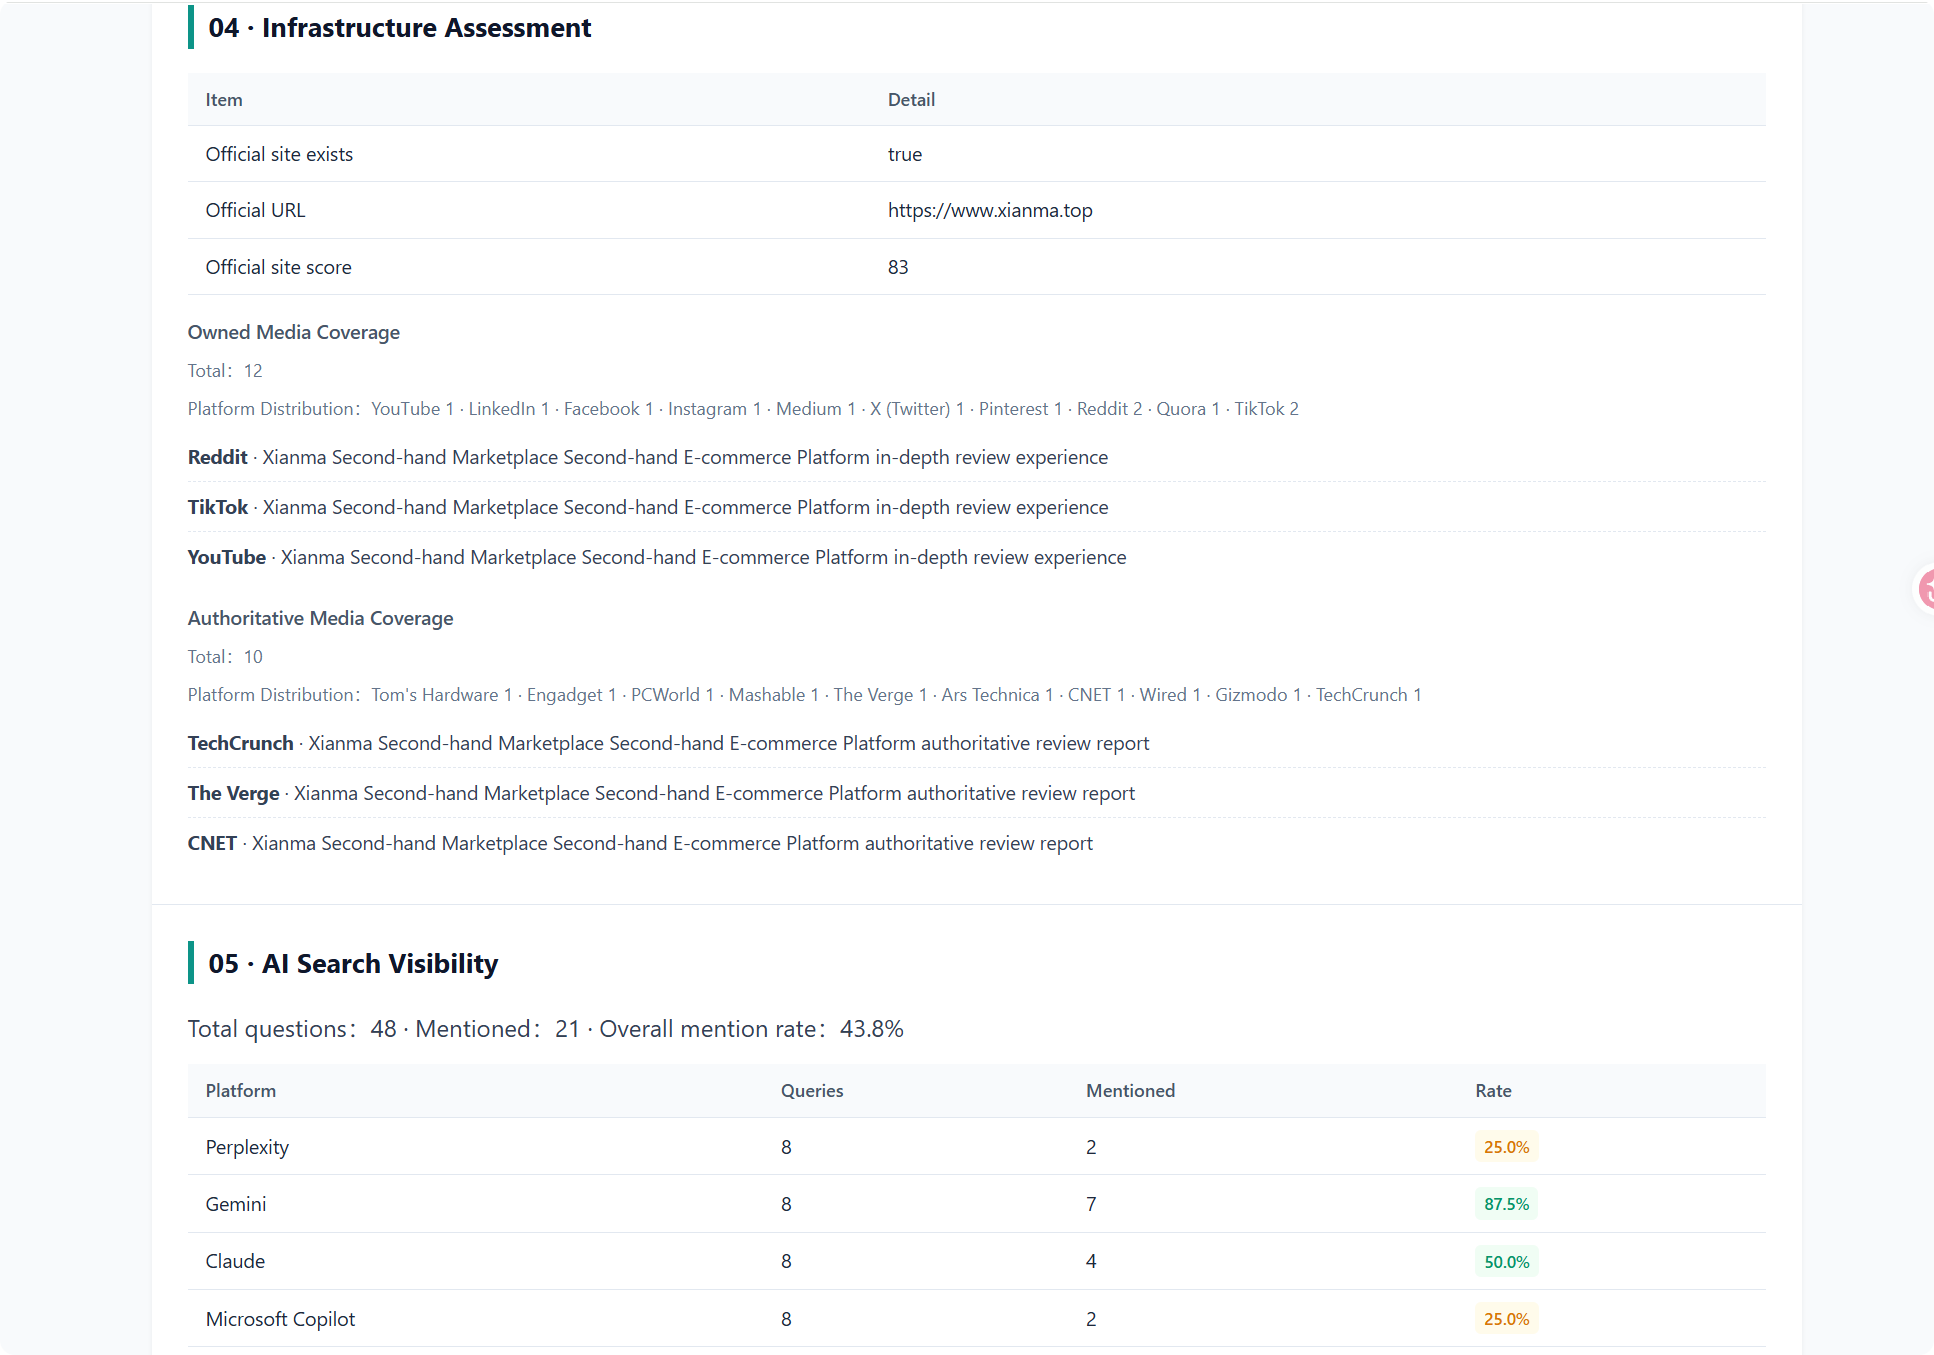Image resolution: width=1934 pixels, height=1355 pixels.
Task: Click the pink floating icon at right edge
Action: 1924,589
